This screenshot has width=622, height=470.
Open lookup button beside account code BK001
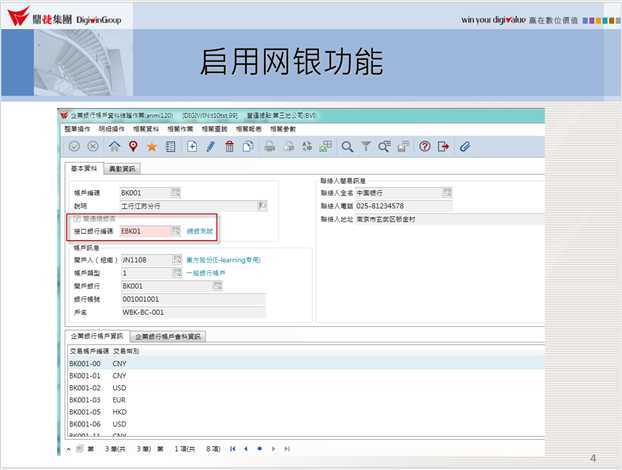[x=175, y=193]
